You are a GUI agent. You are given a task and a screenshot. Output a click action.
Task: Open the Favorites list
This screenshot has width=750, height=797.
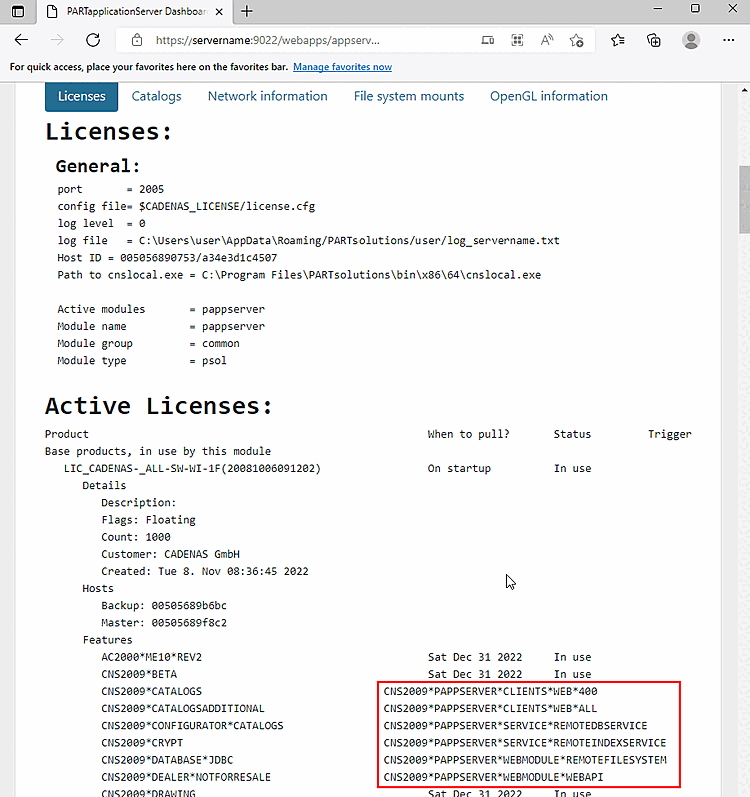[x=618, y=40]
